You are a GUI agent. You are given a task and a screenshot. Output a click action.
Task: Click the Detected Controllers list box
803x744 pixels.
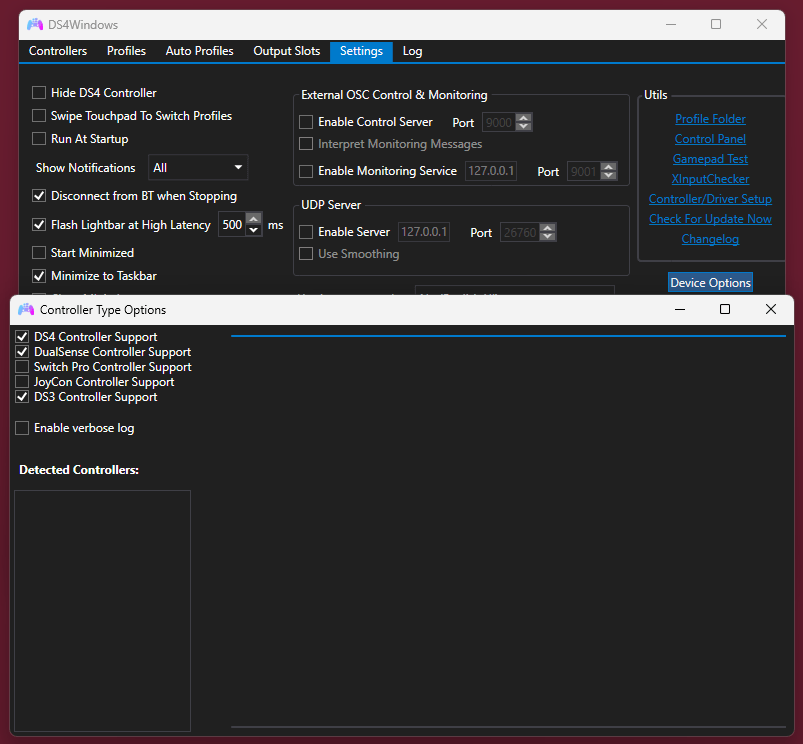102,610
